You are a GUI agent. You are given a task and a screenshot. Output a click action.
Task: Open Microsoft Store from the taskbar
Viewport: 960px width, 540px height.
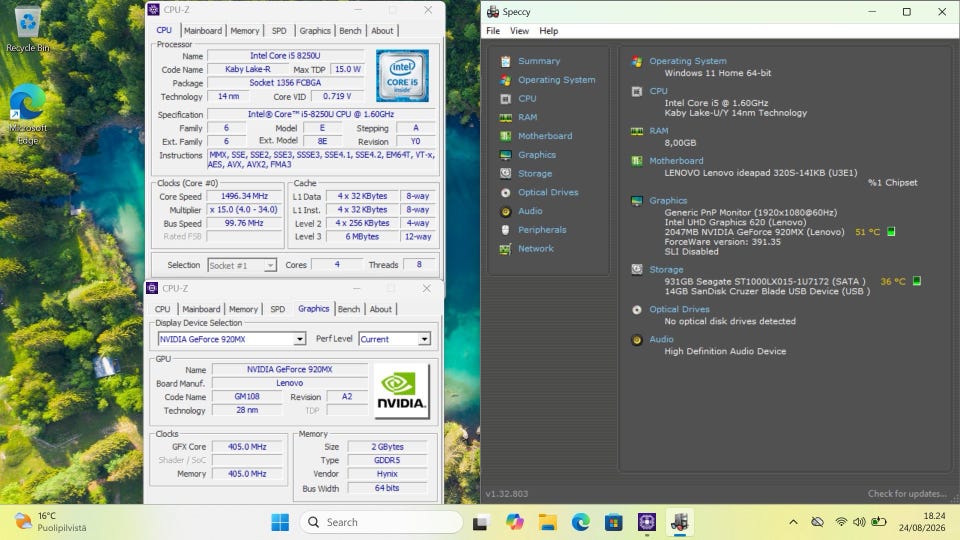[x=613, y=522]
